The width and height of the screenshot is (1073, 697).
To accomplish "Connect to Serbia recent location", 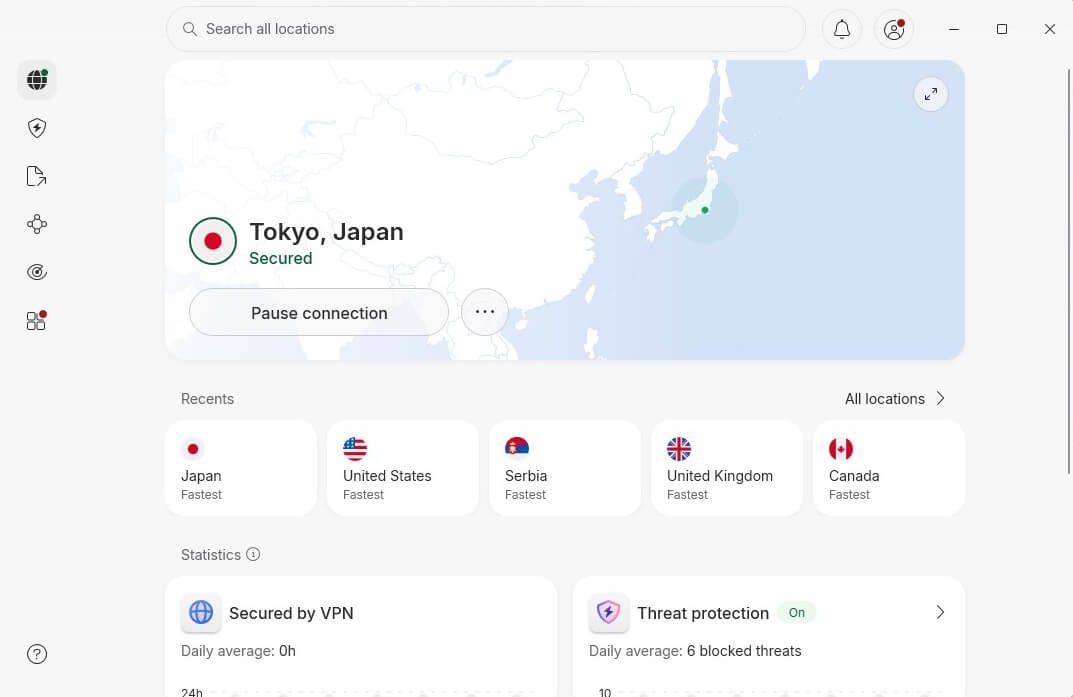I will [565, 468].
